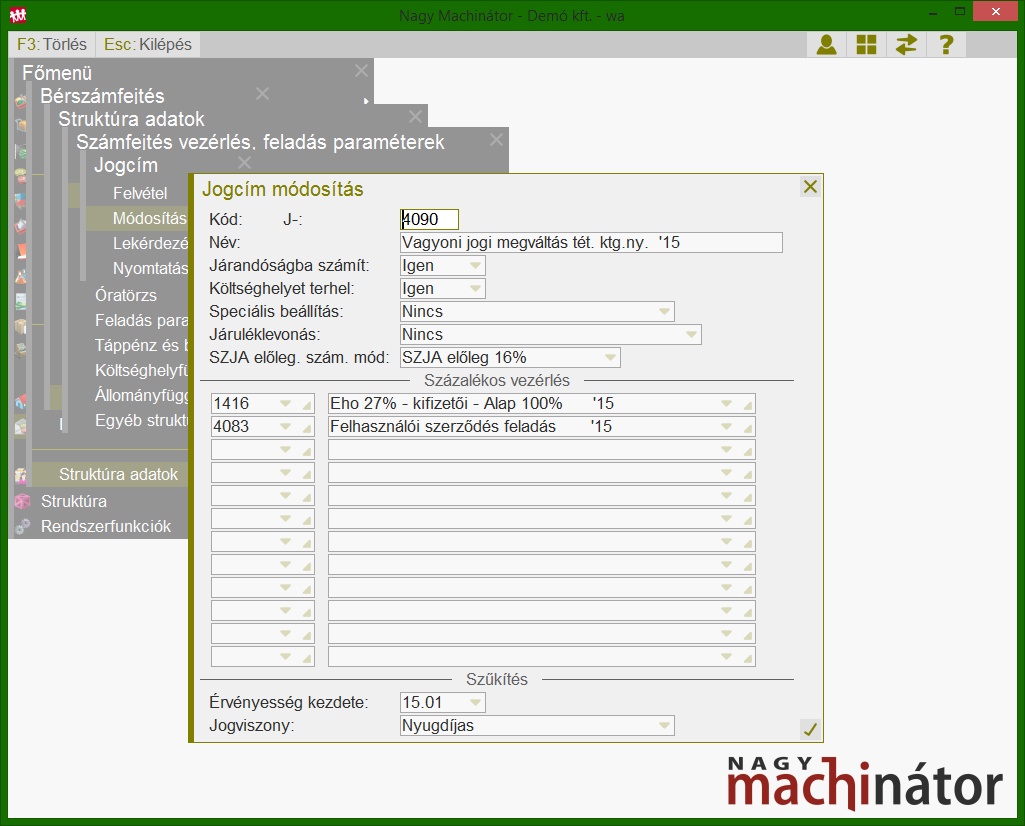The image size is (1025, 826).
Task: Expand the Költséghelyet terhel dropdown
Action: pos(475,289)
